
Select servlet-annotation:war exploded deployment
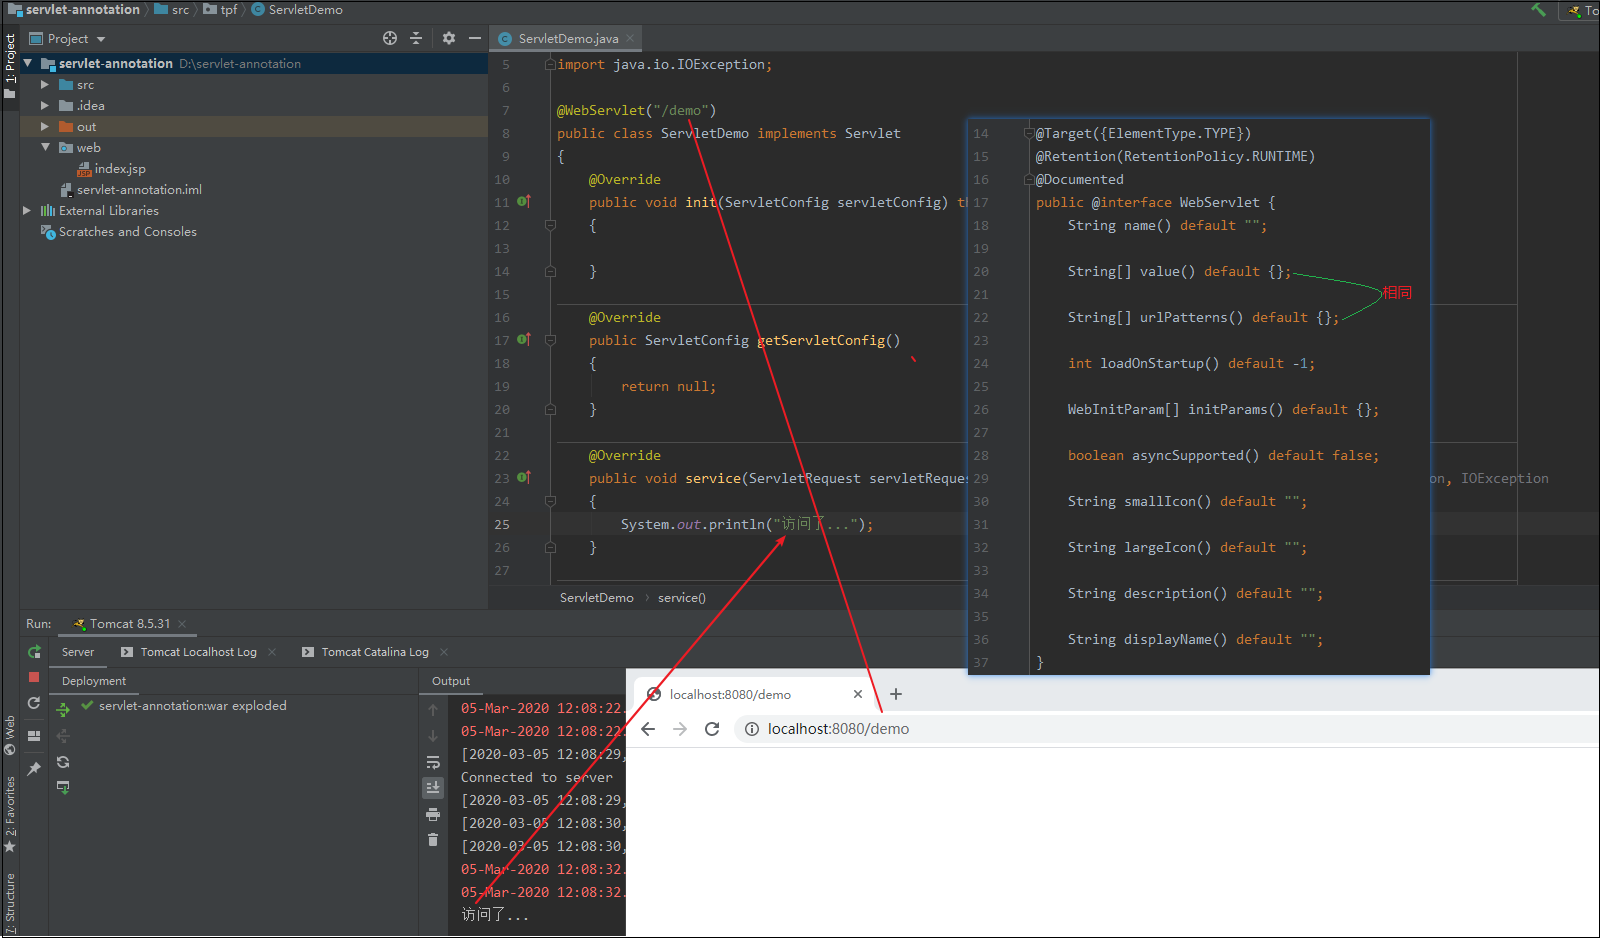pyautogui.click(x=192, y=706)
